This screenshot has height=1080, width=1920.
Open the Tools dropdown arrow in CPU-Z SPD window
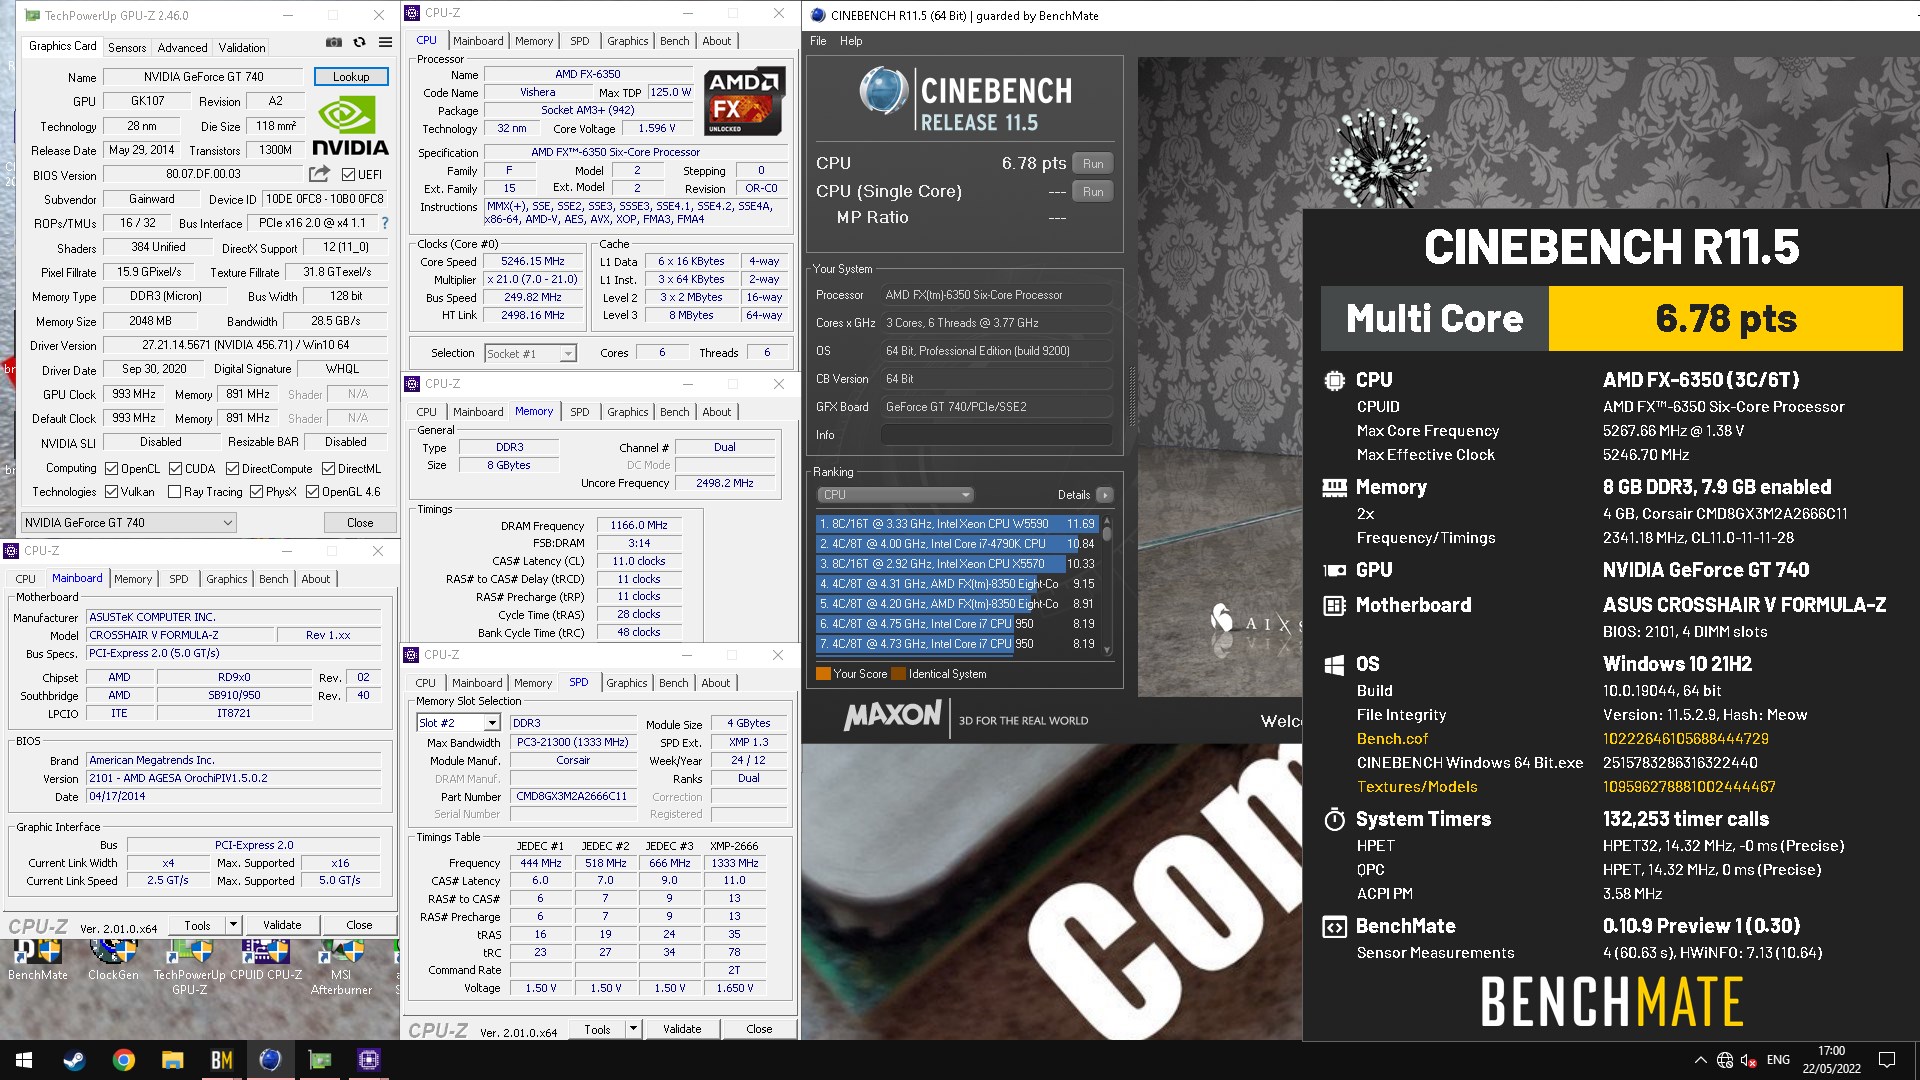(633, 1029)
